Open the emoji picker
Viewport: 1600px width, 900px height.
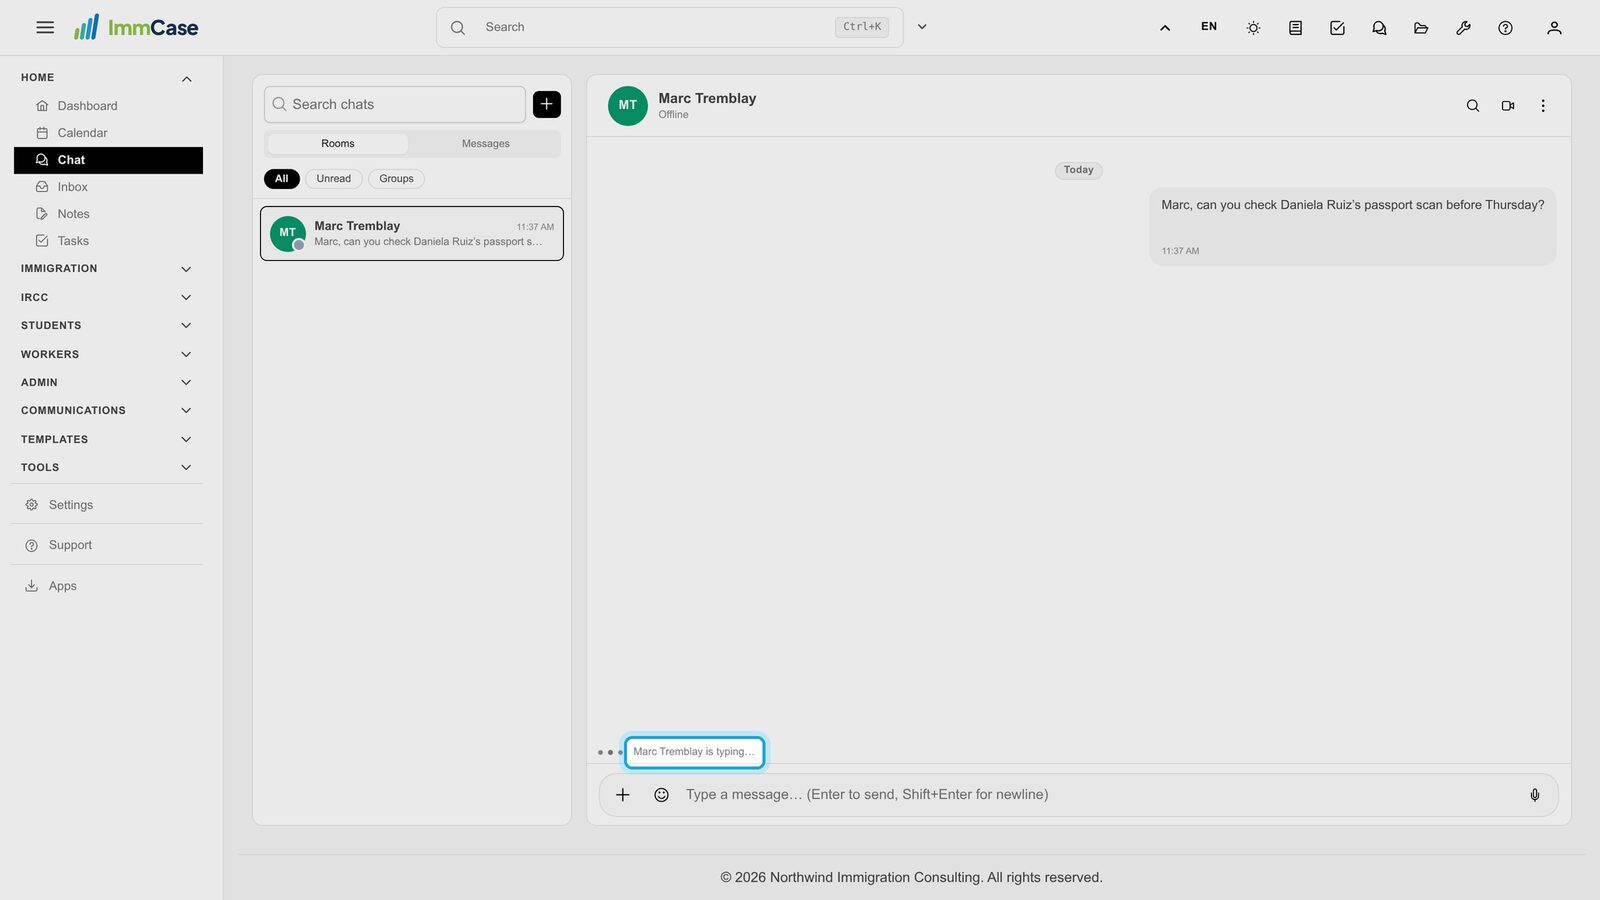tap(661, 795)
